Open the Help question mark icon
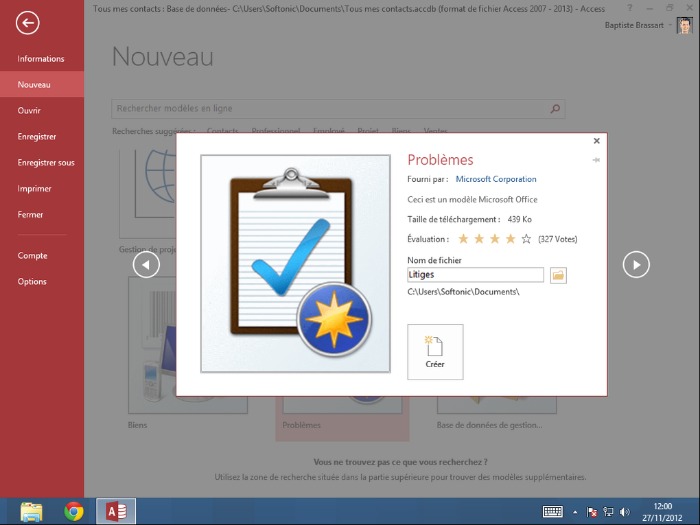The image size is (700, 525). pos(629,8)
